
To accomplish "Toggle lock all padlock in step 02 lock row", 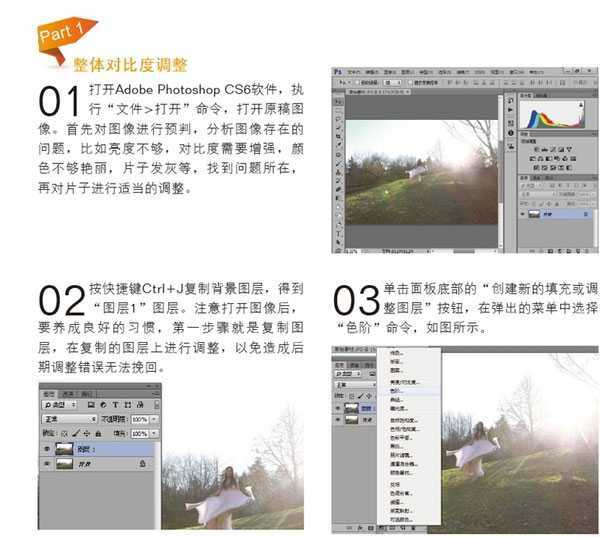I will point(98,434).
